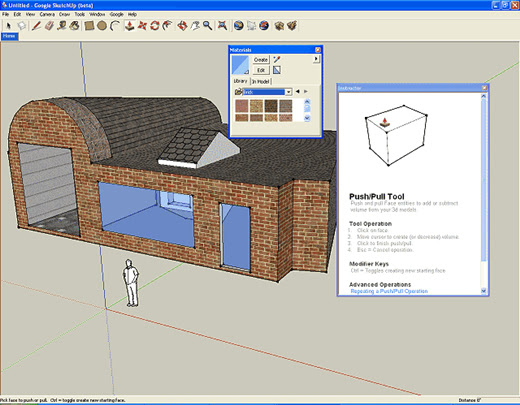Choose the Line pencil tool
520x405 pixels.
36,26
